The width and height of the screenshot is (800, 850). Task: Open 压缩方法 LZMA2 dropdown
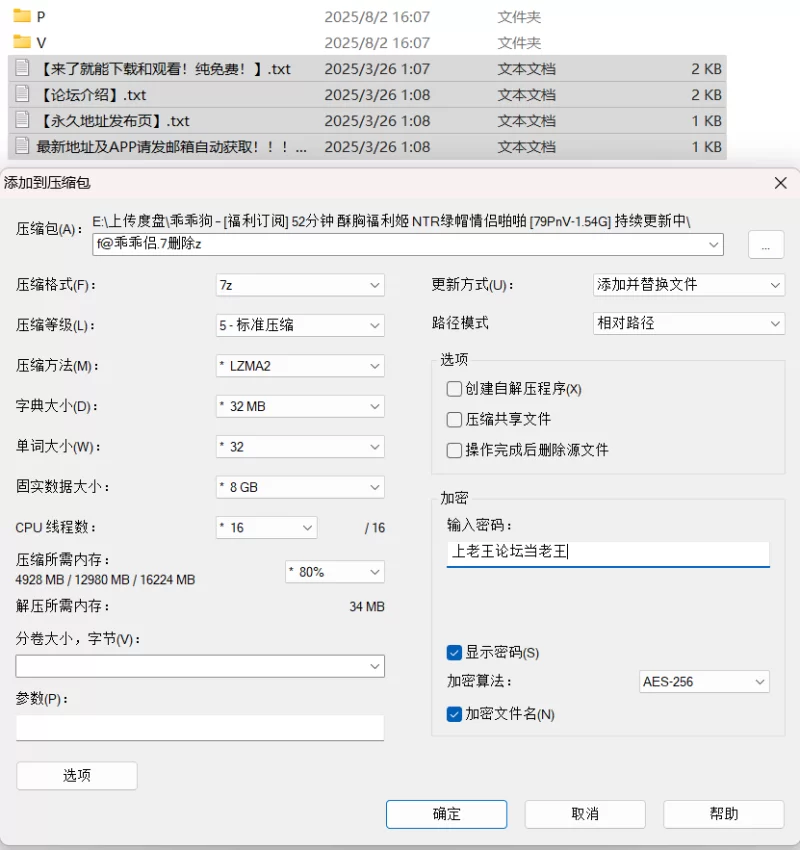coord(300,366)
